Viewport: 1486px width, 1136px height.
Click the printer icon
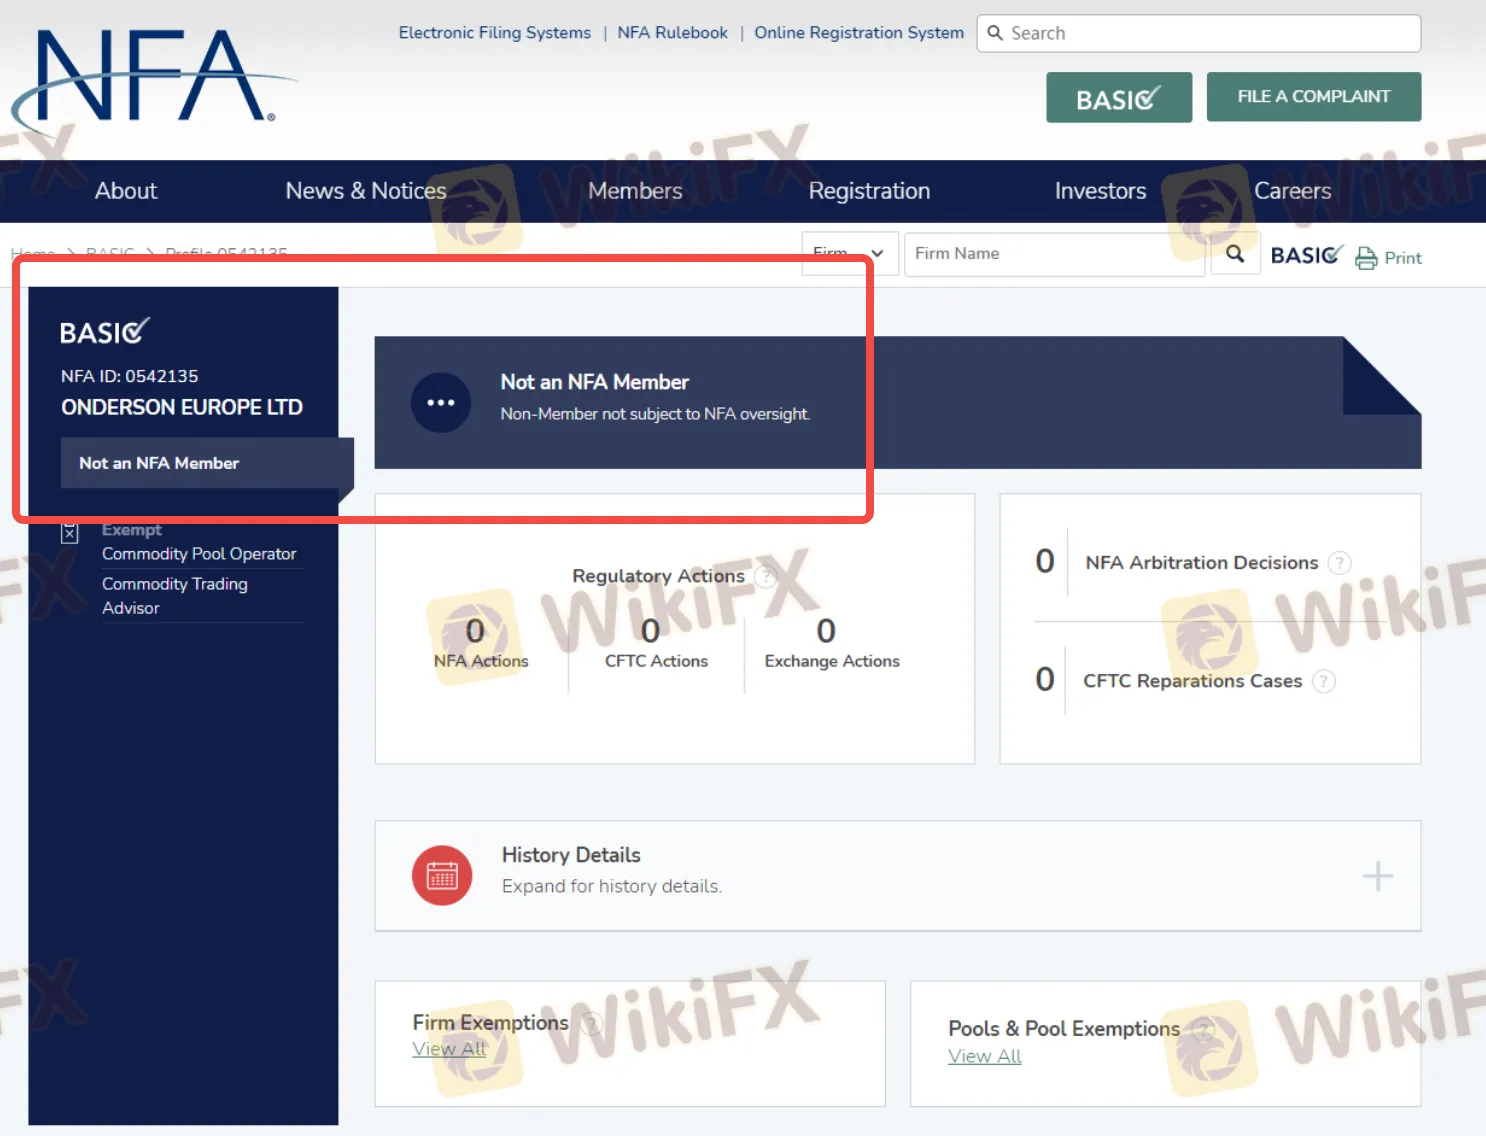click(1366, 258)
